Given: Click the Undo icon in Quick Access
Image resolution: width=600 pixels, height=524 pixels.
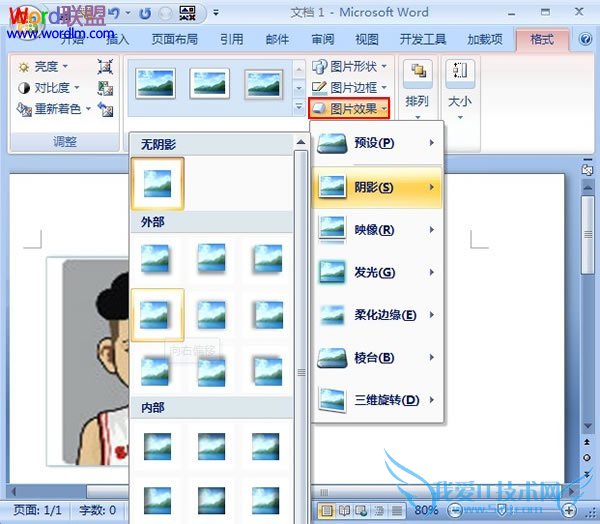Looking at the screenshot, I should [114, 13].
